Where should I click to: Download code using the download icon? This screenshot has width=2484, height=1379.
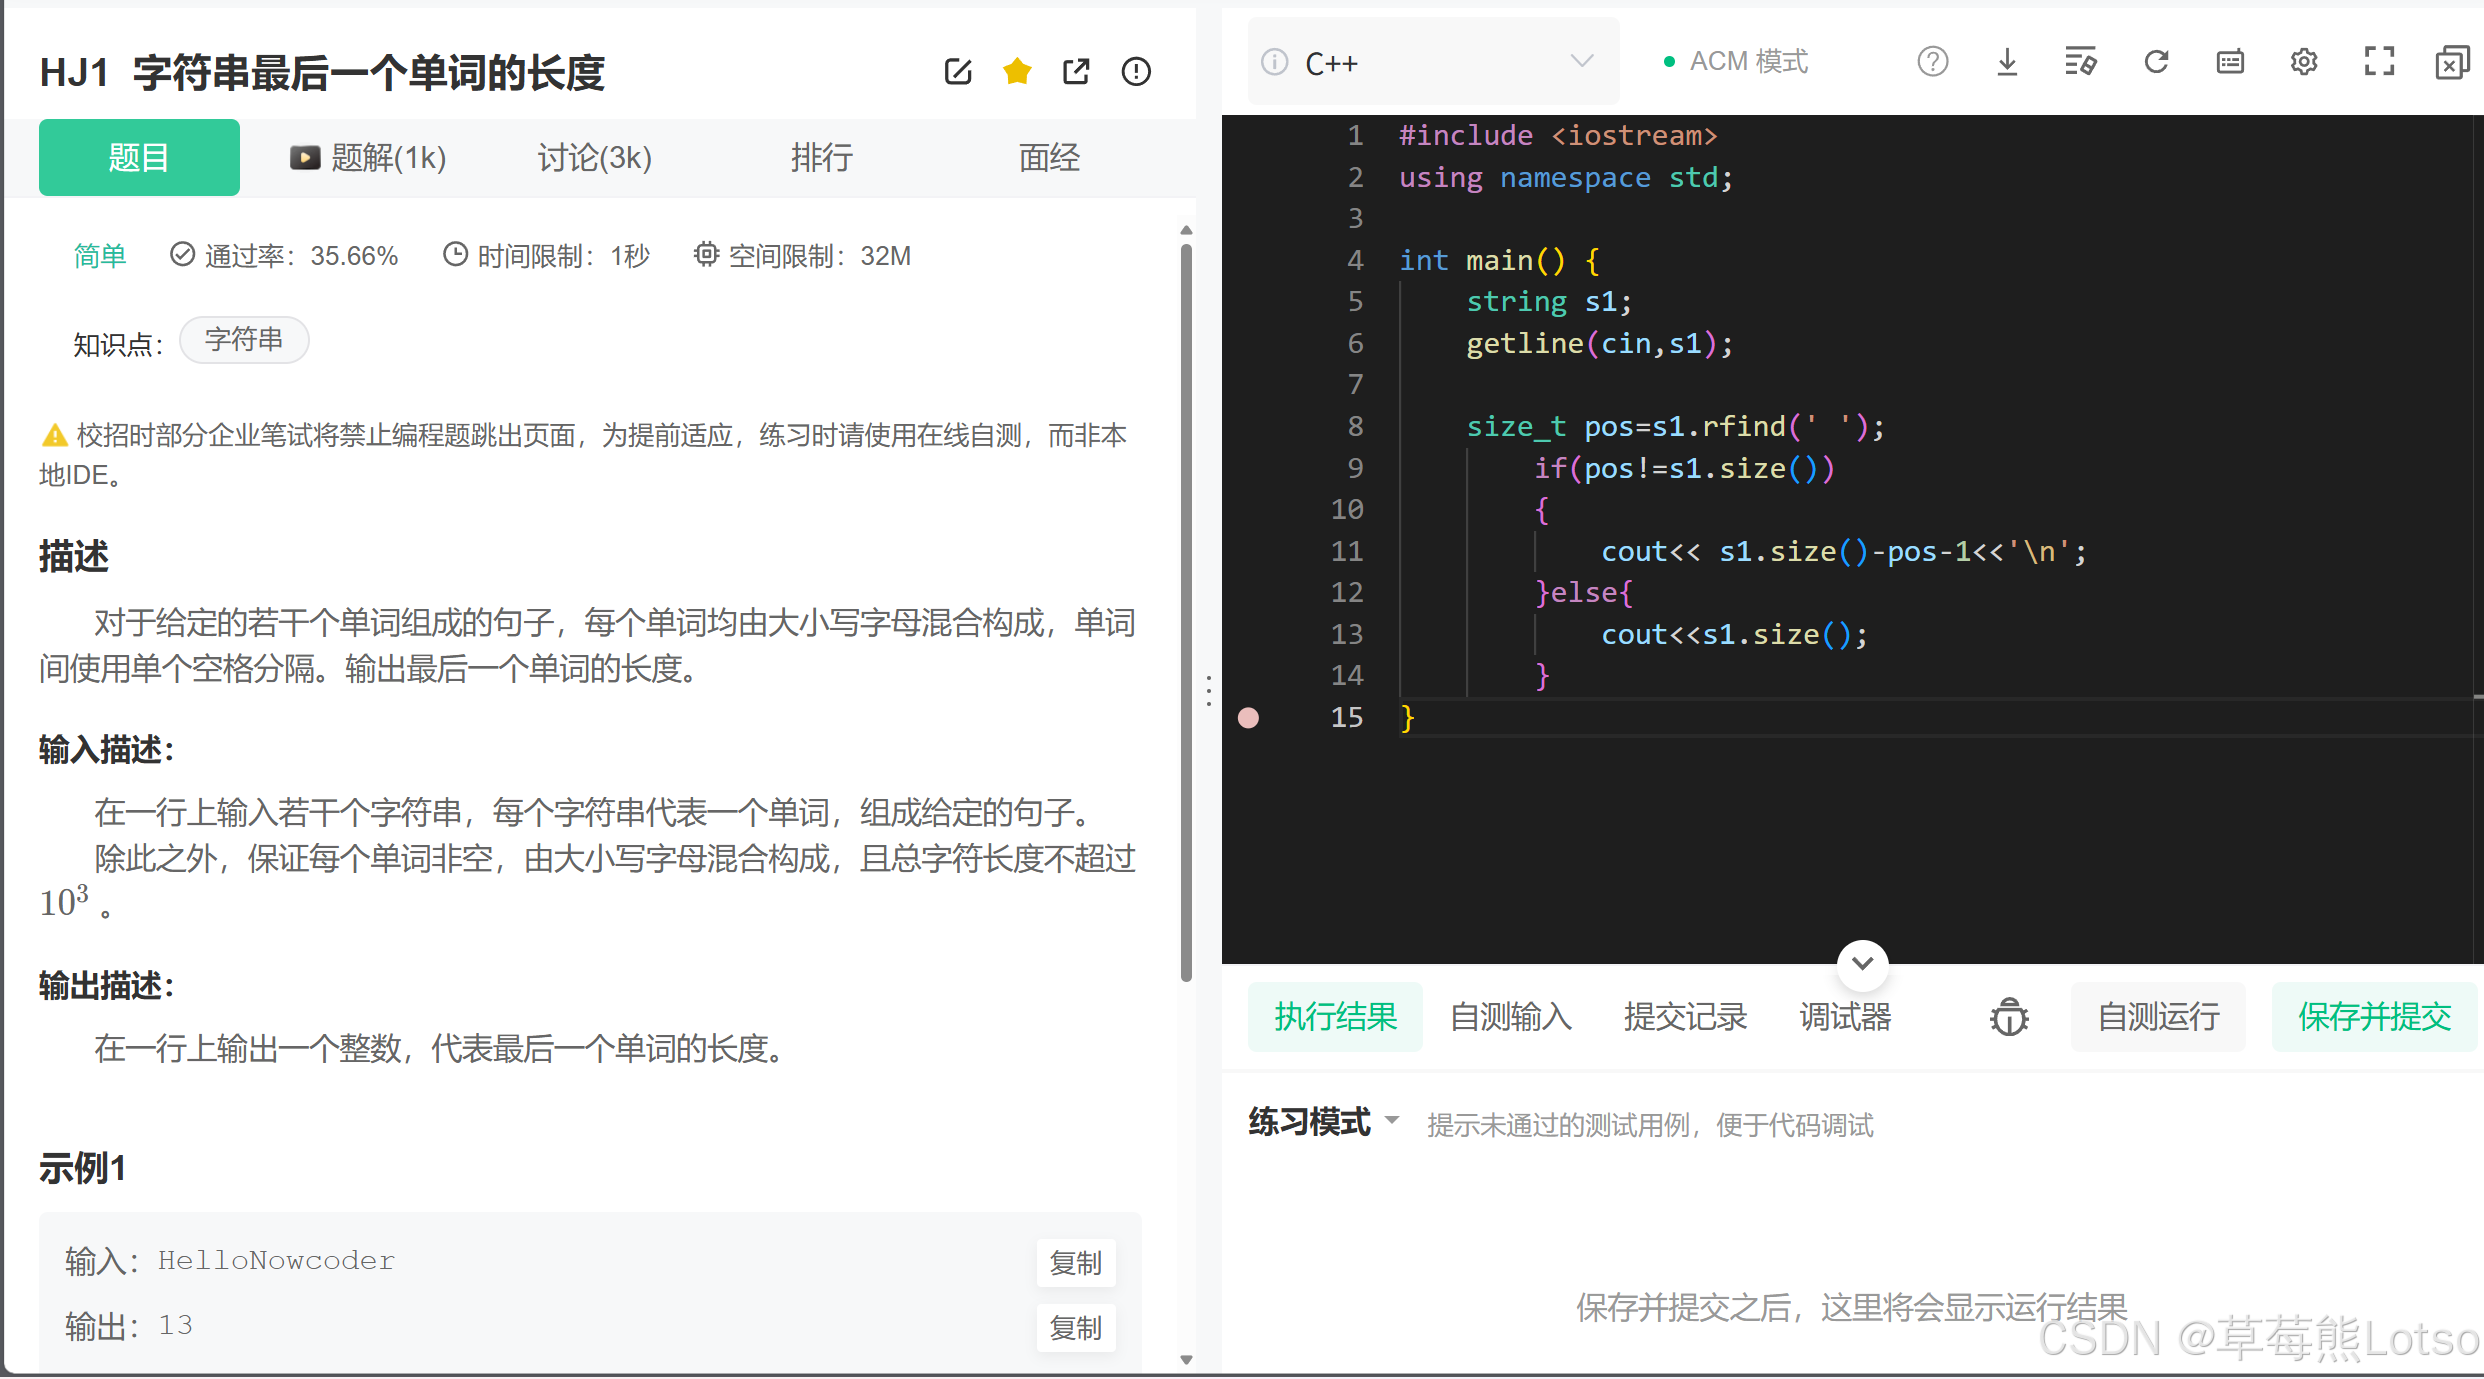pyautogui.click(x=2006, y=62)
